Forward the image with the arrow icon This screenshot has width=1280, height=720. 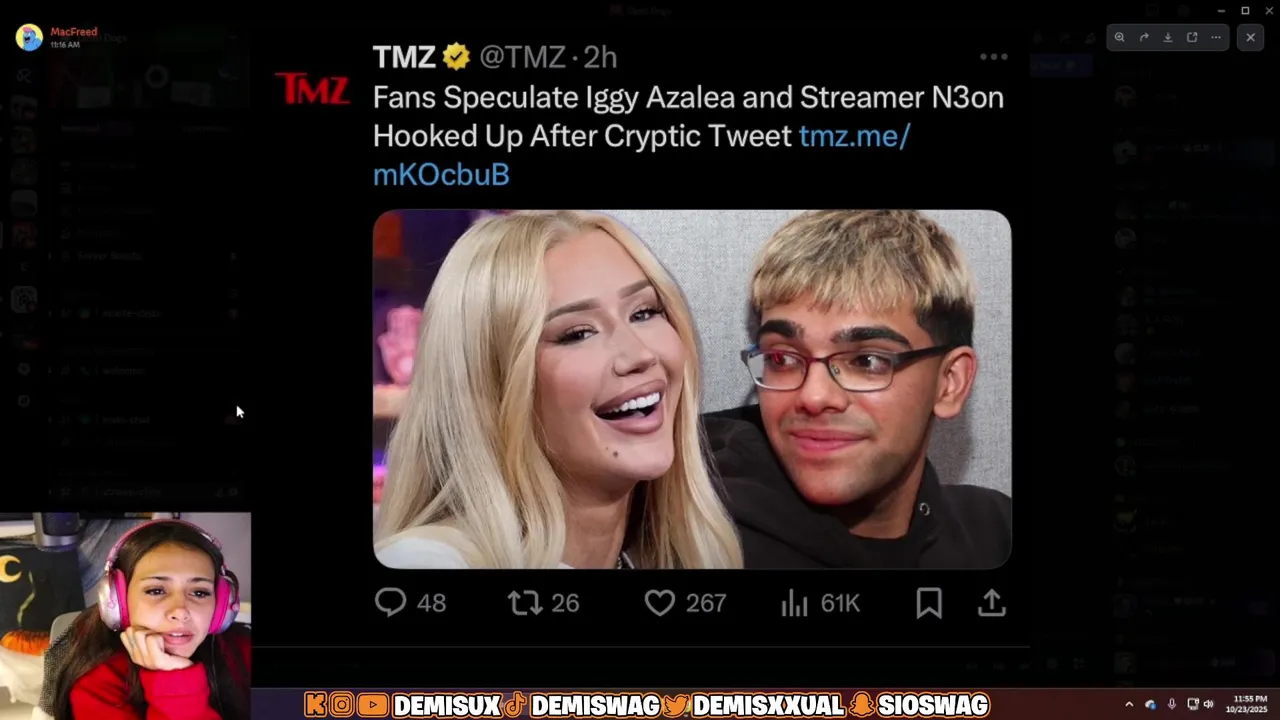tap(1144, 37)
